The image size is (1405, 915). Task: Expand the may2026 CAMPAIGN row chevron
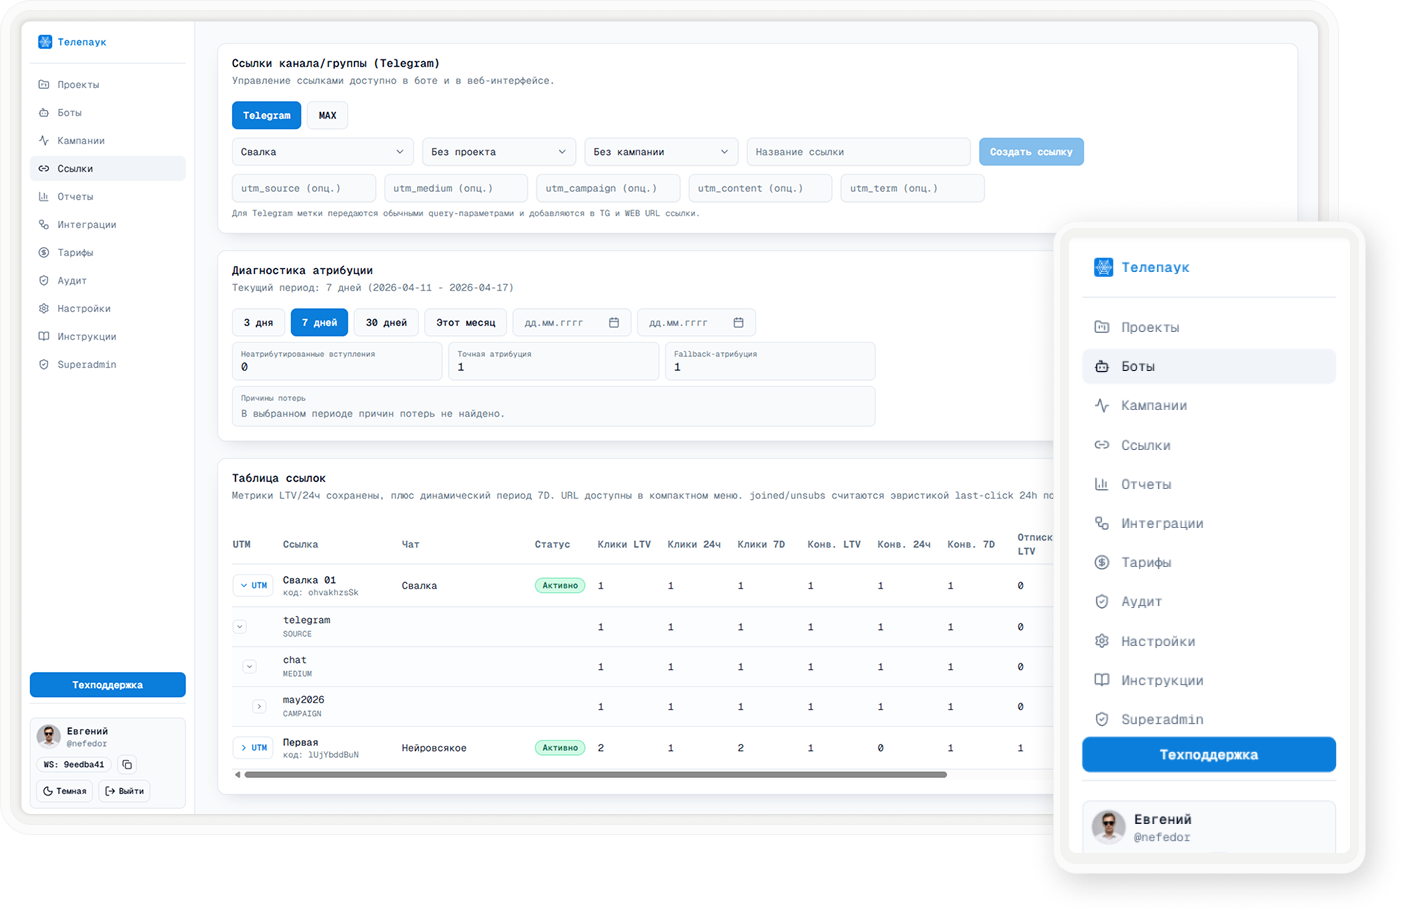[259, 707]
